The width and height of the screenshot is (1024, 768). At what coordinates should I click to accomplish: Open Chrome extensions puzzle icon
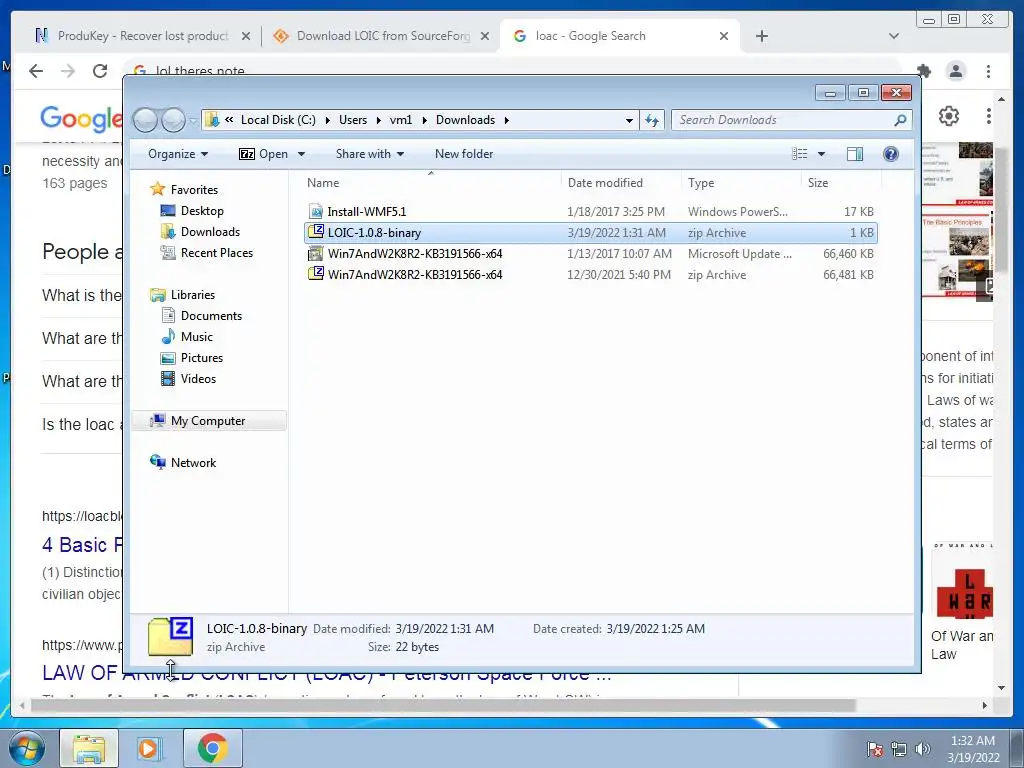coord(923,71)
